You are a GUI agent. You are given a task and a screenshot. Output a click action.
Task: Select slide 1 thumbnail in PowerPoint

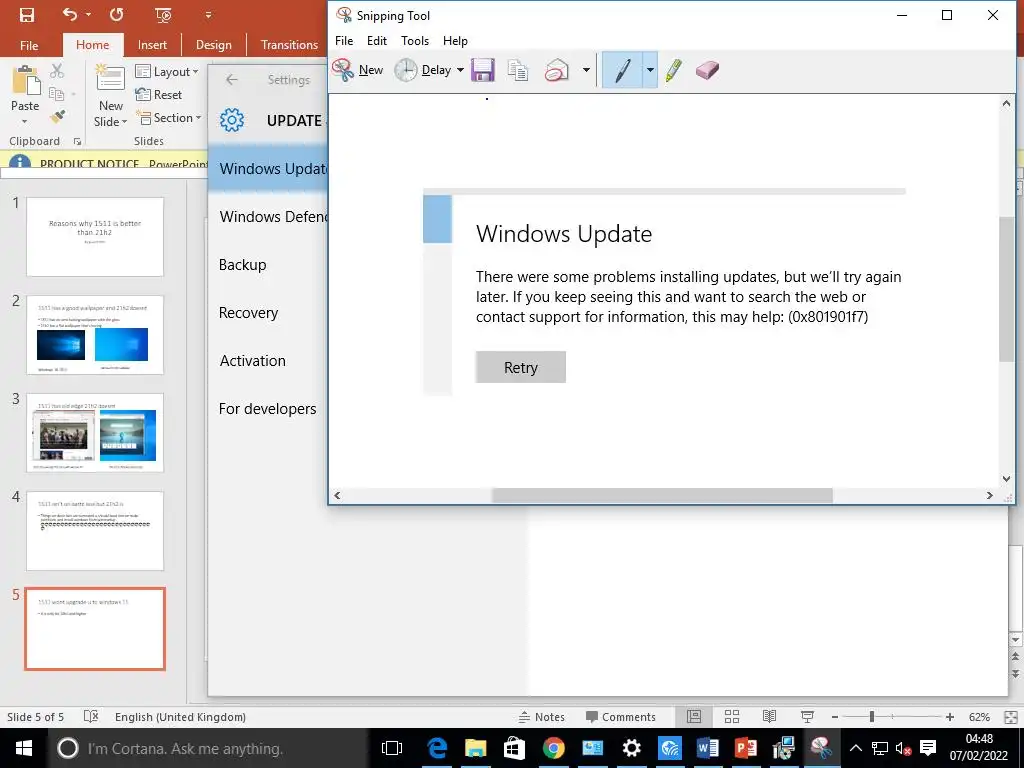(95, 236)
